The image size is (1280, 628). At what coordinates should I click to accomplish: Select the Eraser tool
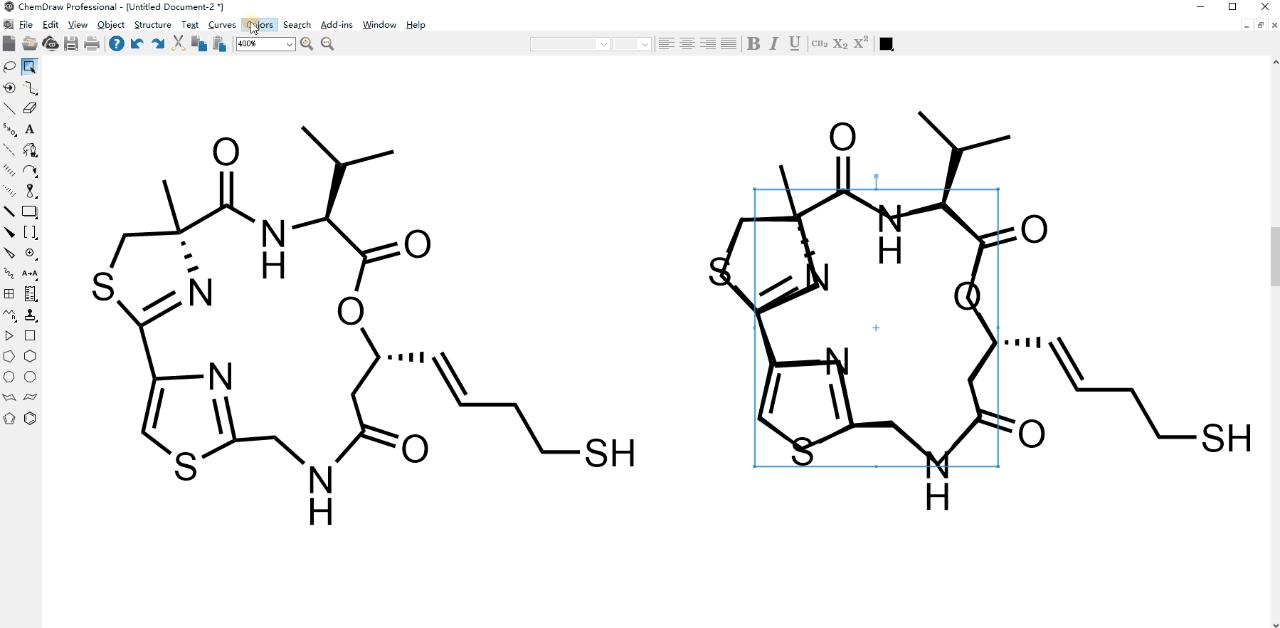coord(30,108)
